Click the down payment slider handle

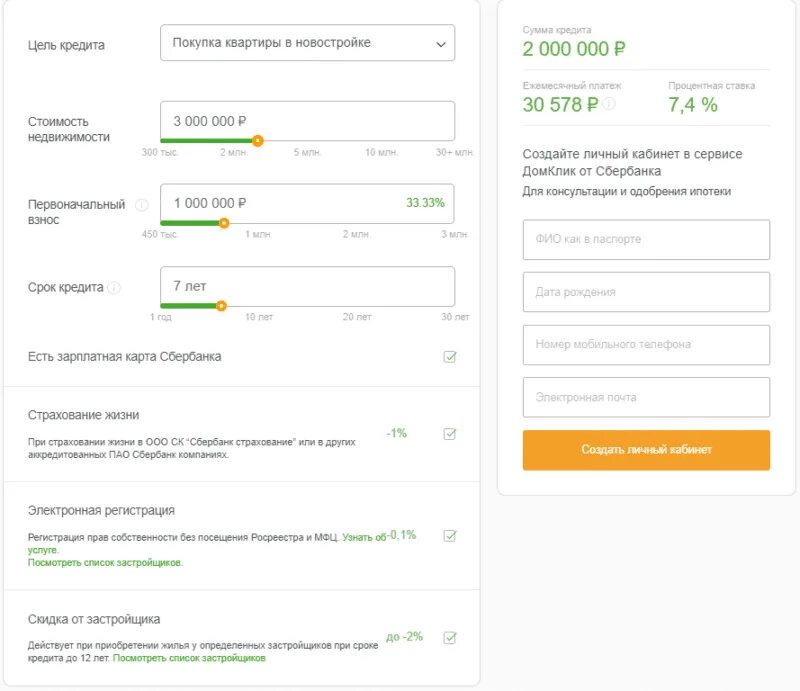pyautogui.click(x=224, y=223)
